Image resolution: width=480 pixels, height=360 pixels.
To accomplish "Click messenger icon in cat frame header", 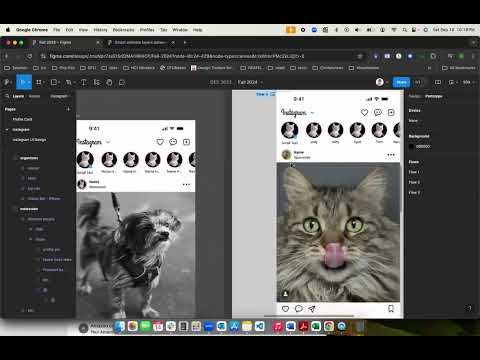I will click(378, 113).
